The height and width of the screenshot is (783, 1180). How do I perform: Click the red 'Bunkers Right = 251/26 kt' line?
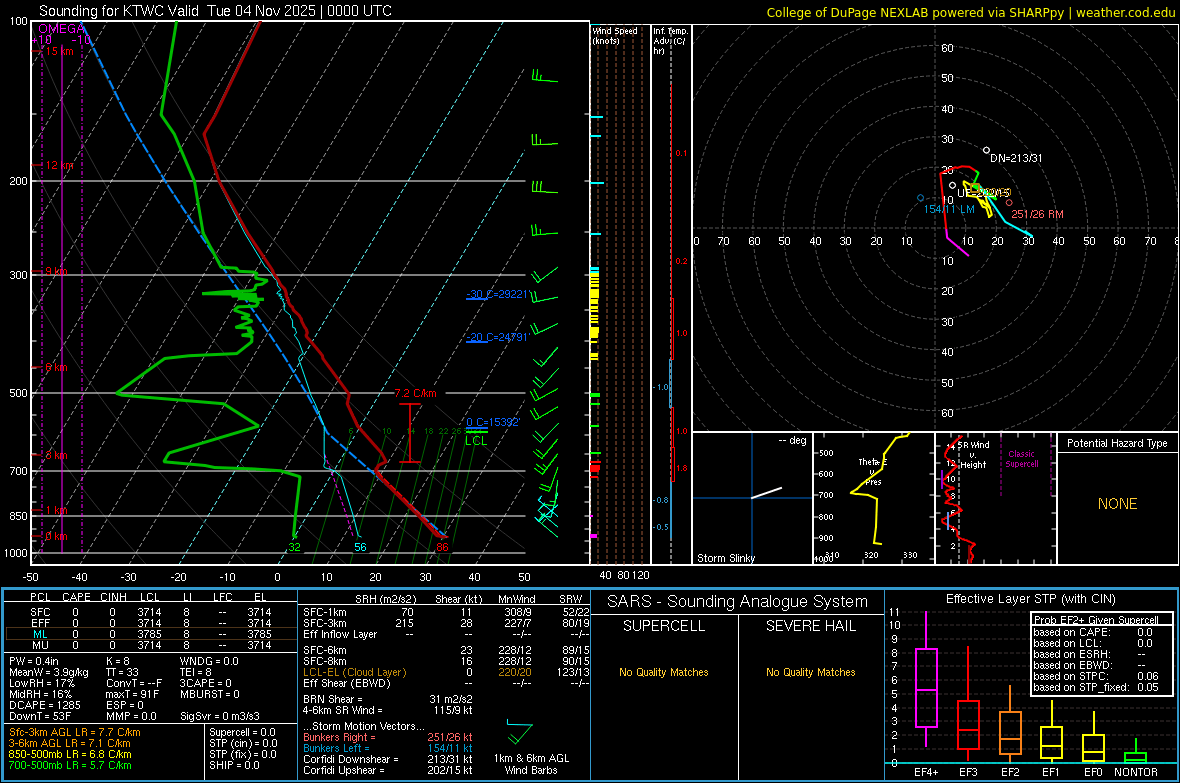point(388,737)
